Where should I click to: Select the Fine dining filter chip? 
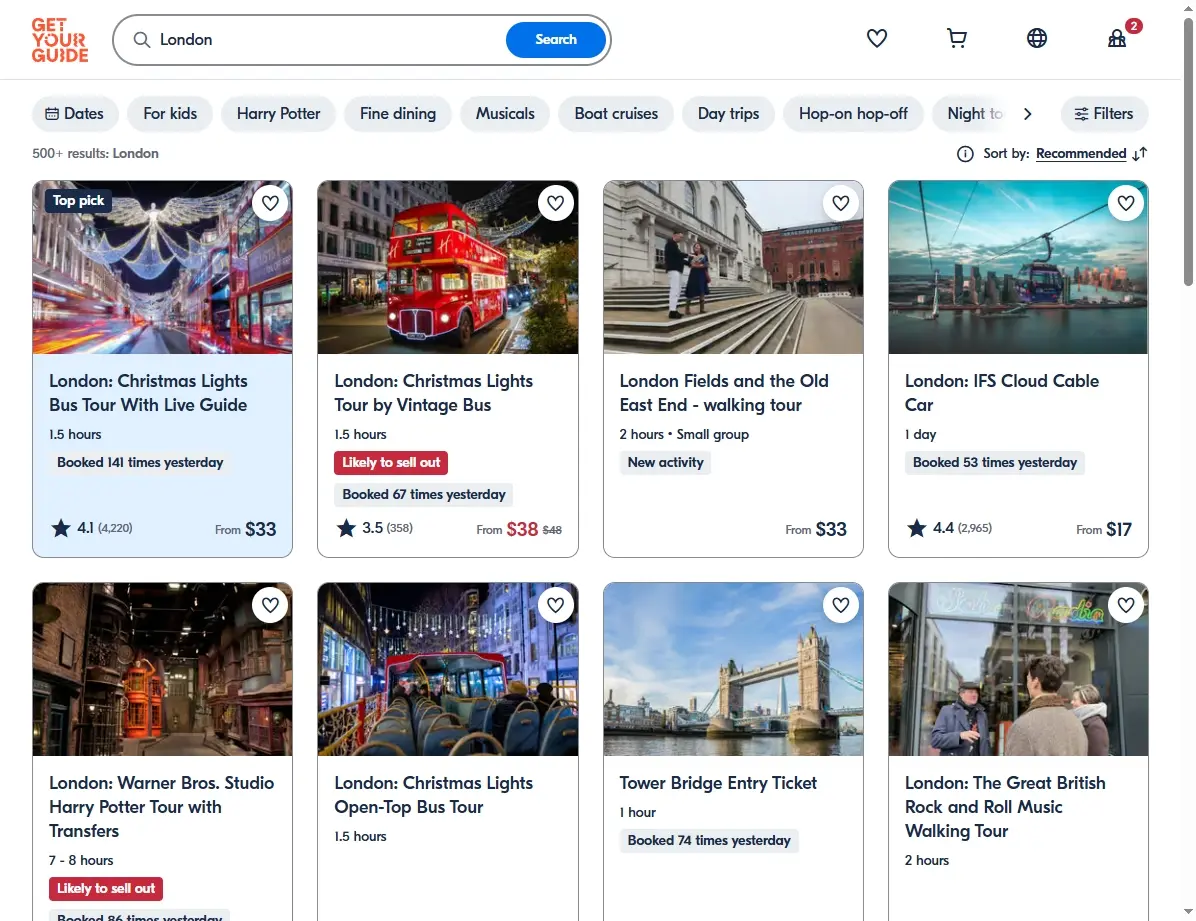coord(397,114)
